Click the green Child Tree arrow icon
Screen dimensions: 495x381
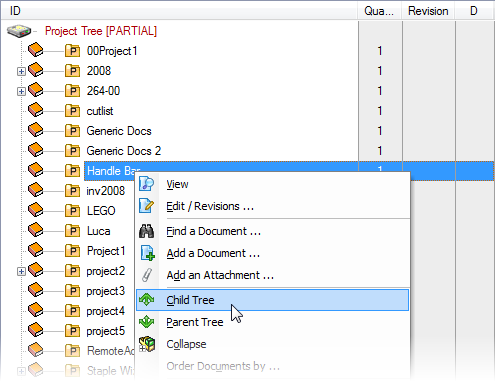[x=146, y=300]
